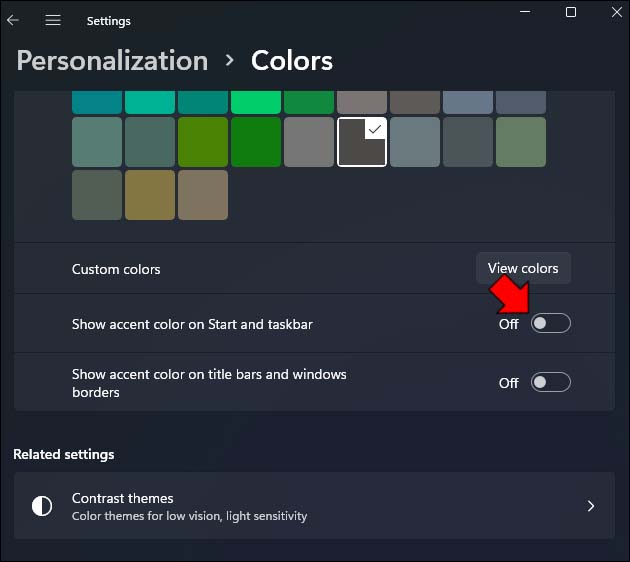Enable accent color on title bars and borders

(x=550, y=382)
